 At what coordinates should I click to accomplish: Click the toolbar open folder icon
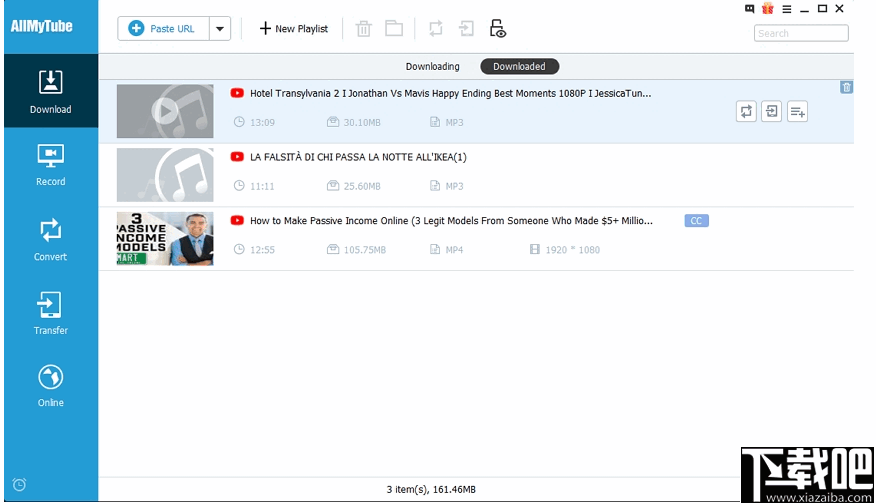point(394,28)
